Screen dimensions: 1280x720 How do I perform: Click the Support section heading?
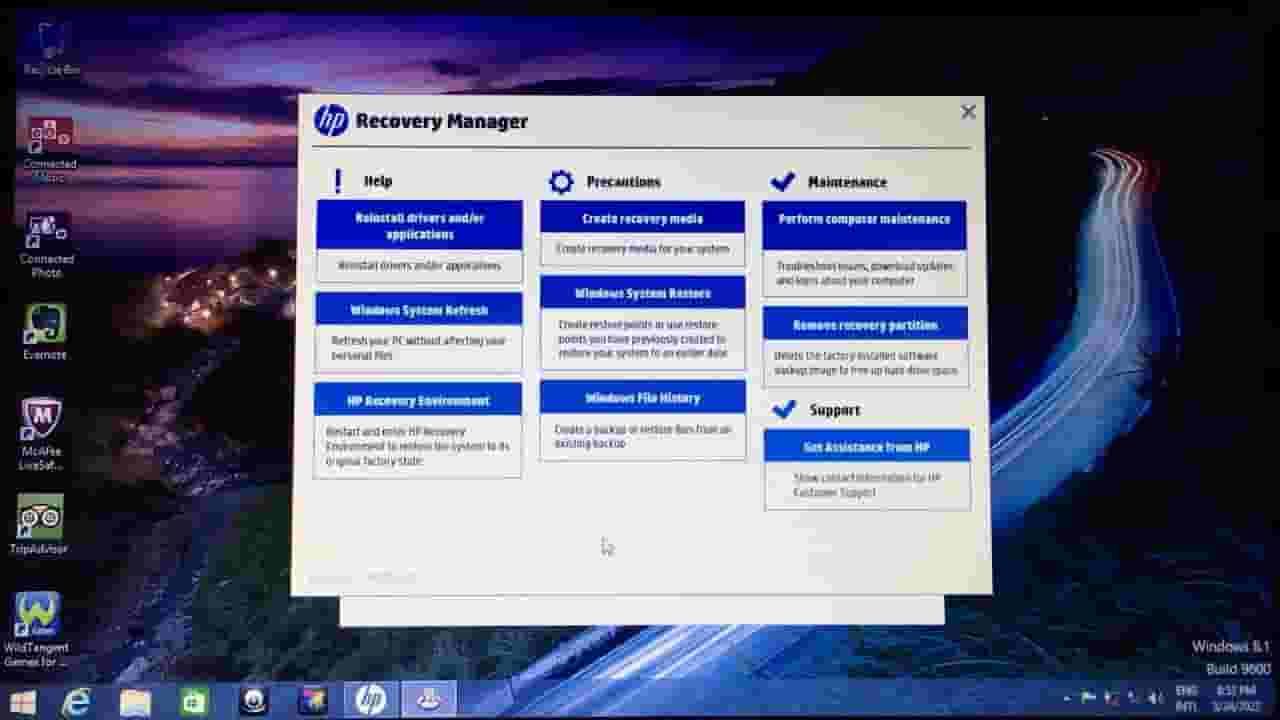tap(835, 410)
